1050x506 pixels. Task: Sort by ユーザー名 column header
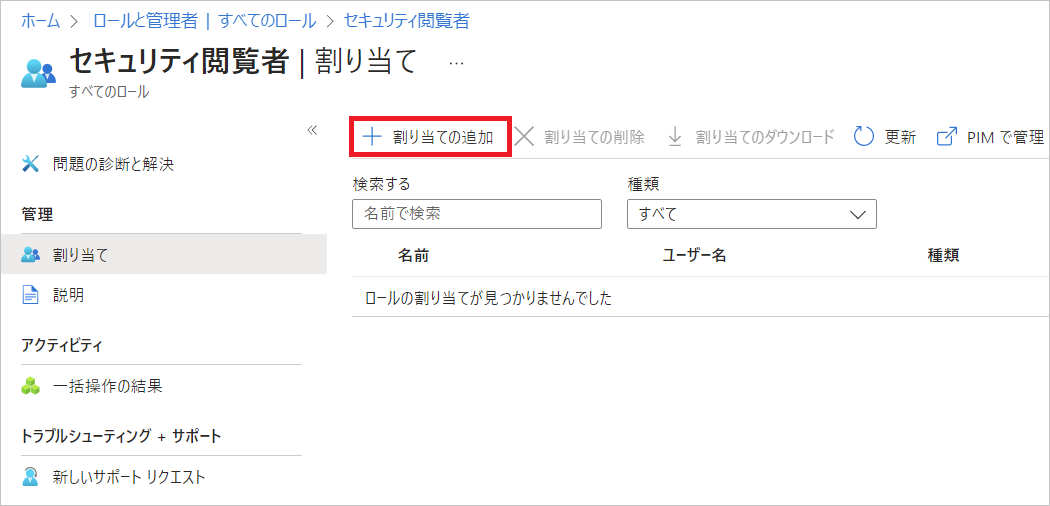pos(694,255)
